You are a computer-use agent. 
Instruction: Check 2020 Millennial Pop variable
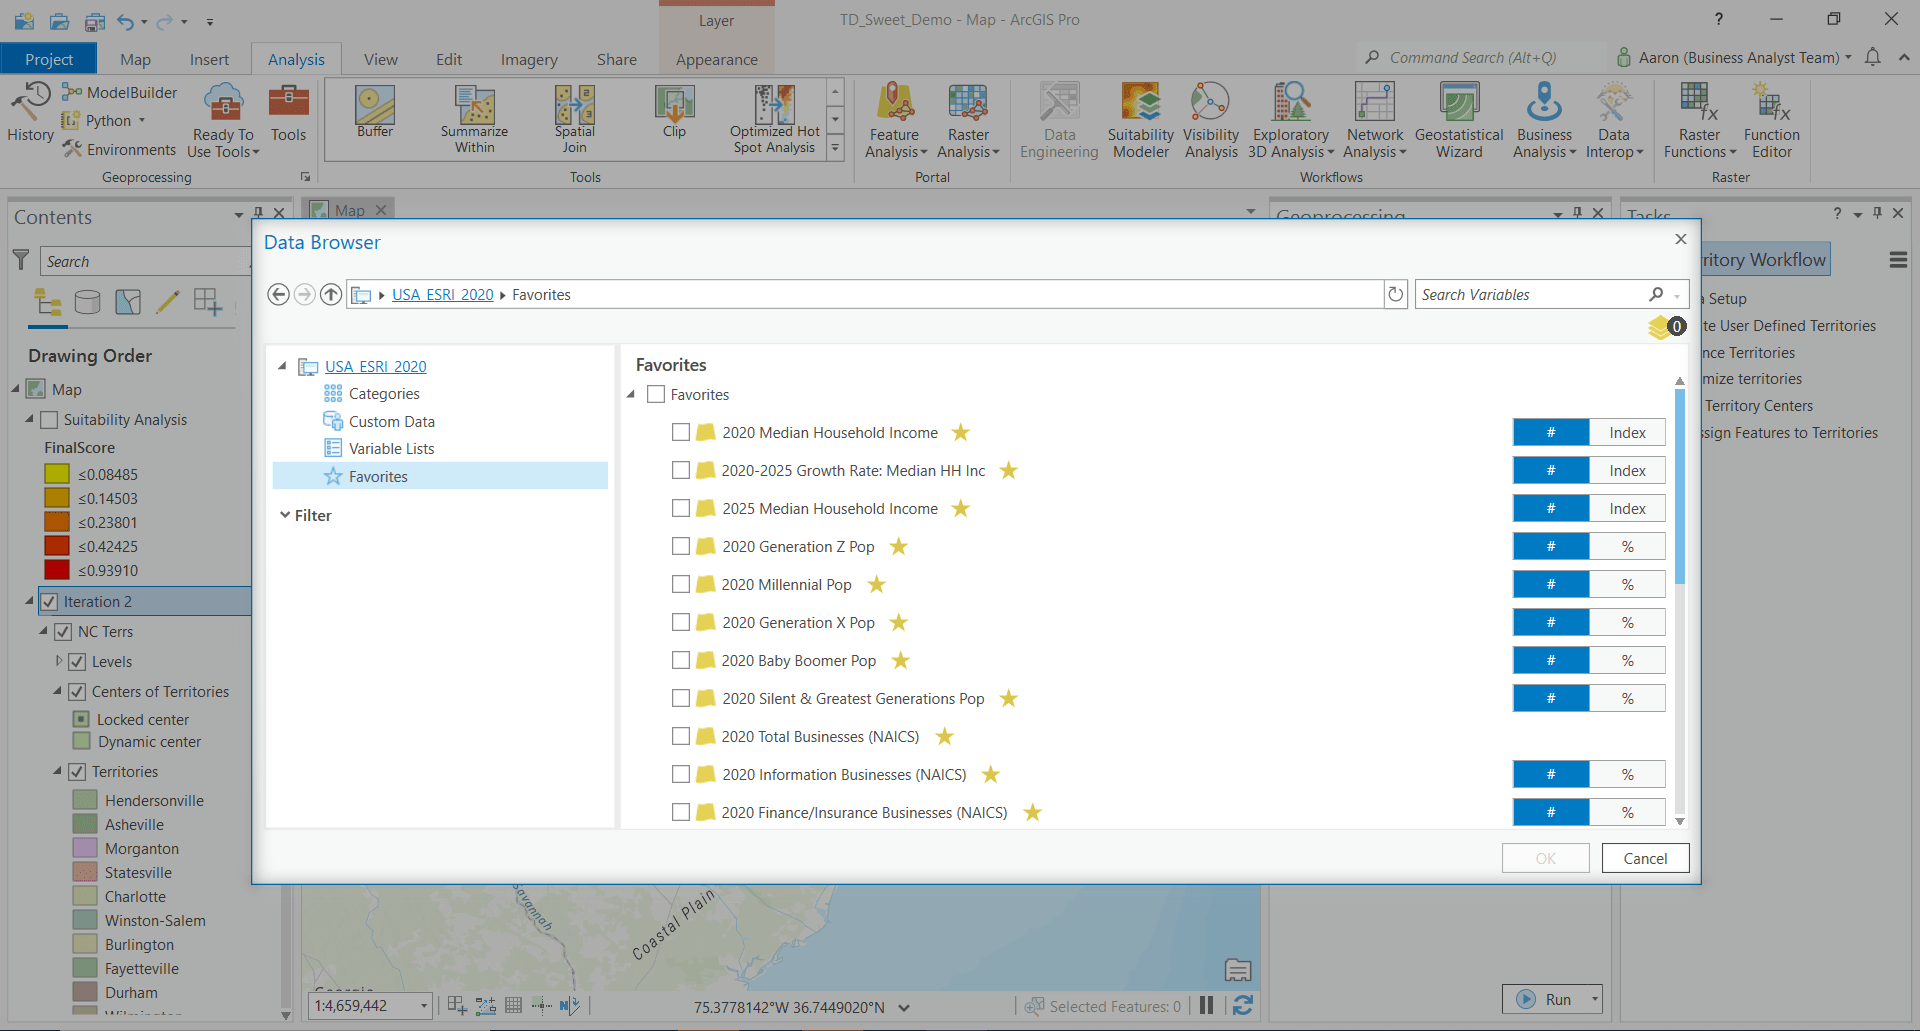(x=681, y=584)
